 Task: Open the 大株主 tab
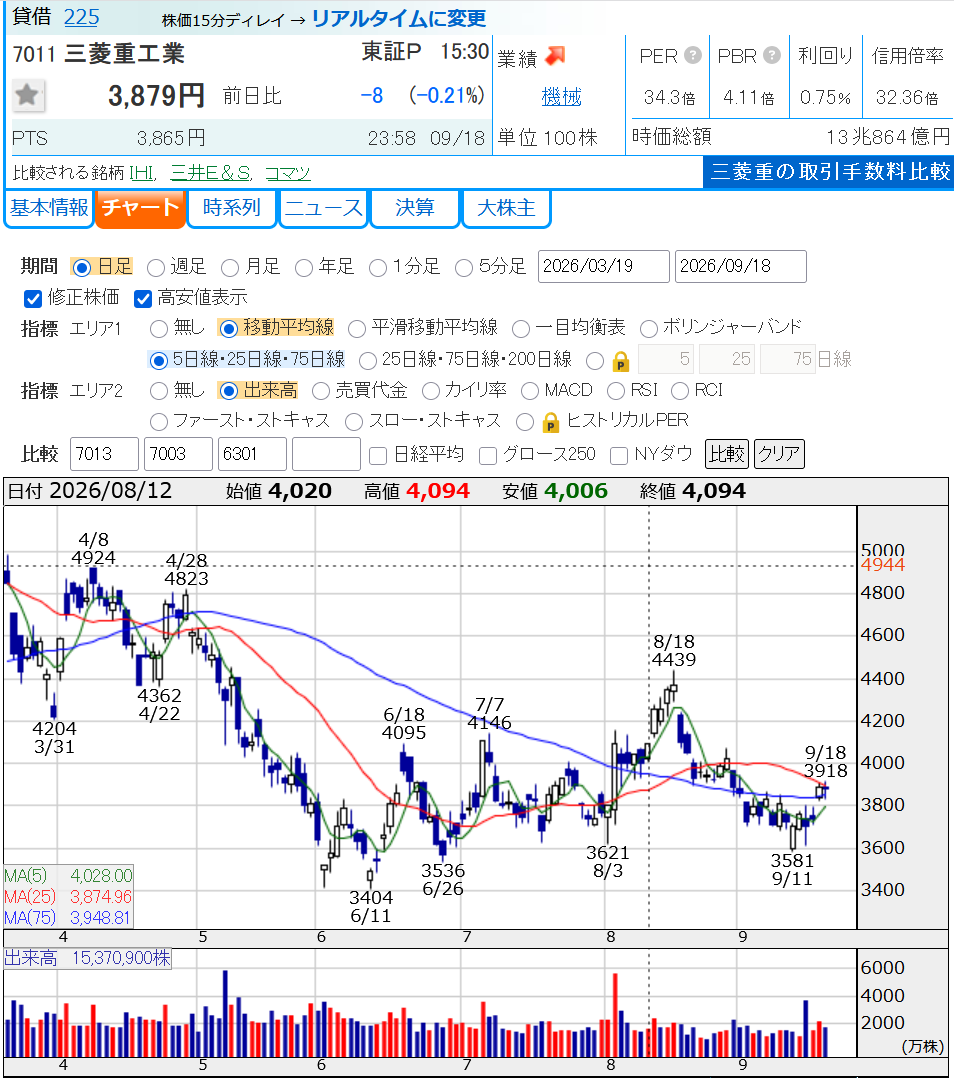pos(506,208)
